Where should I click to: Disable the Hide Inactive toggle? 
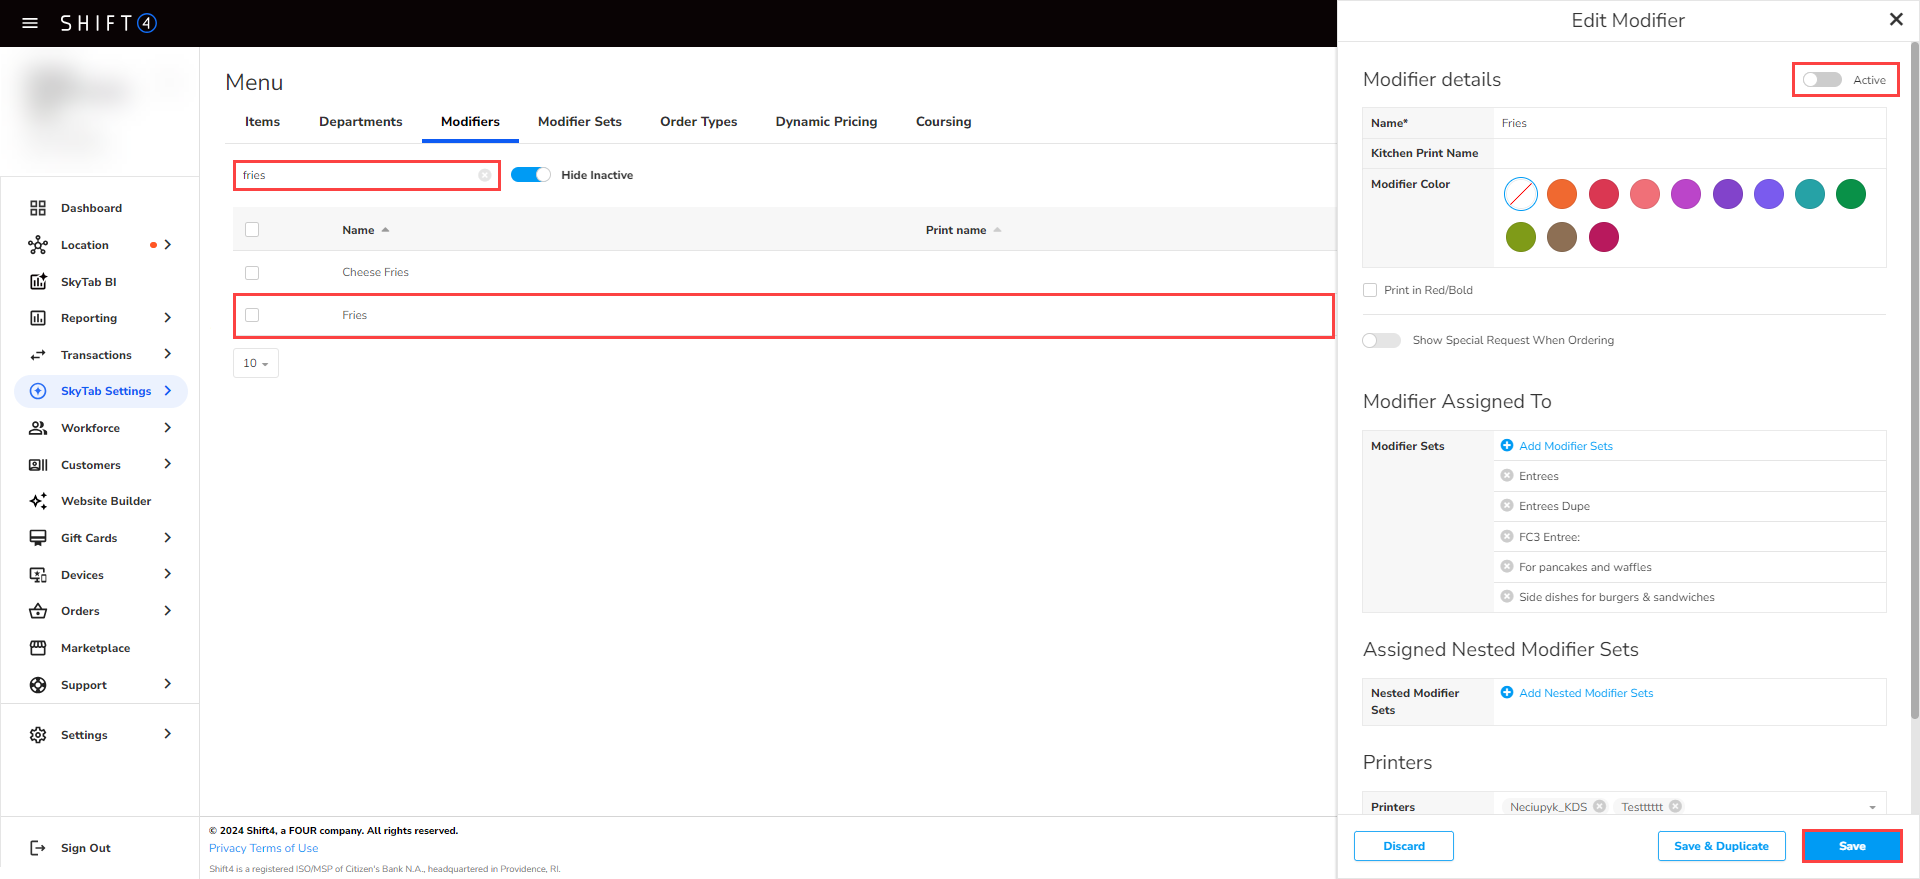click(x=531, y=175)
